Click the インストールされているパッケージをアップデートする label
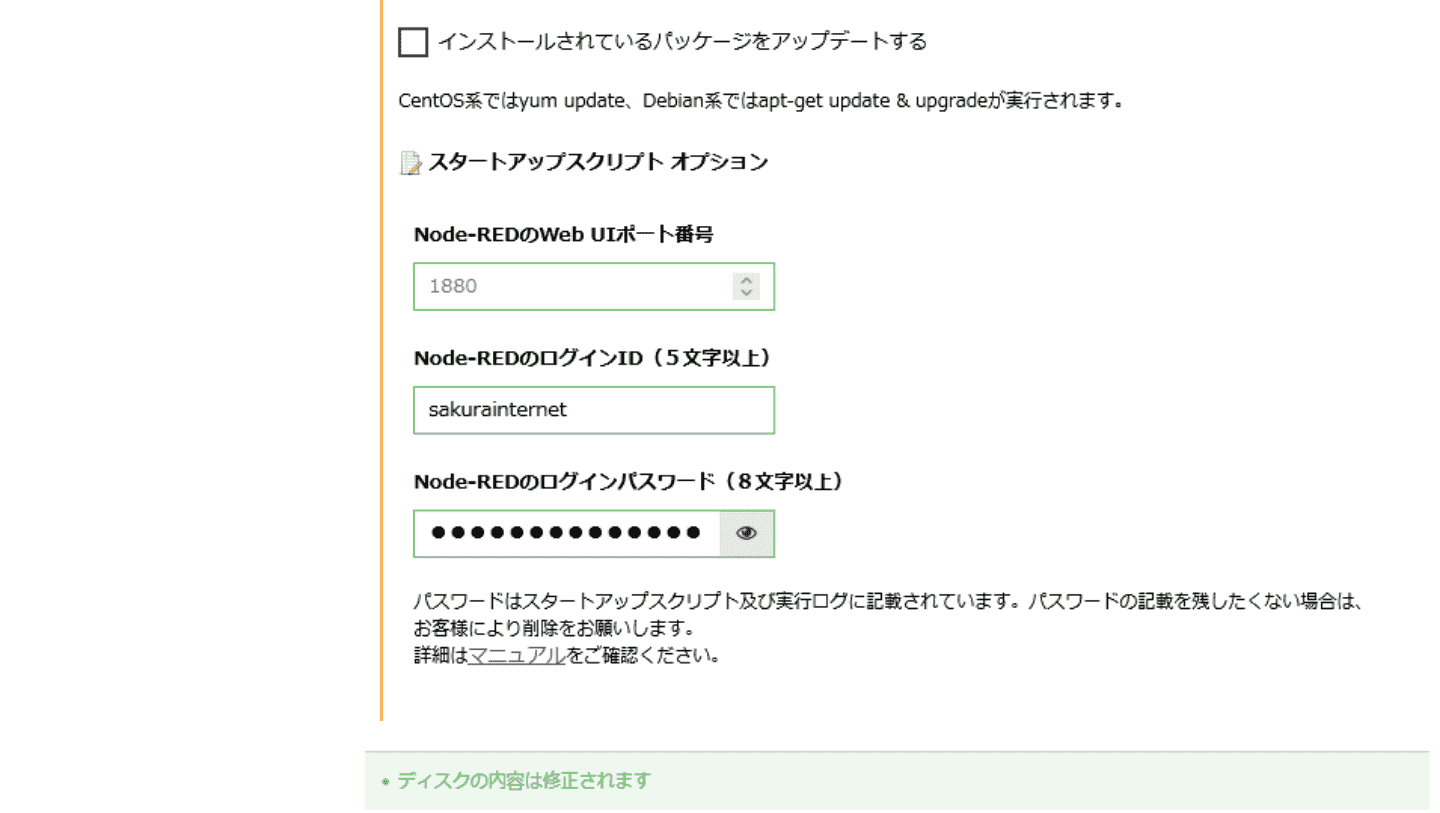The height and width of the screenshot is (813, 1440). (x=682, y=42)
